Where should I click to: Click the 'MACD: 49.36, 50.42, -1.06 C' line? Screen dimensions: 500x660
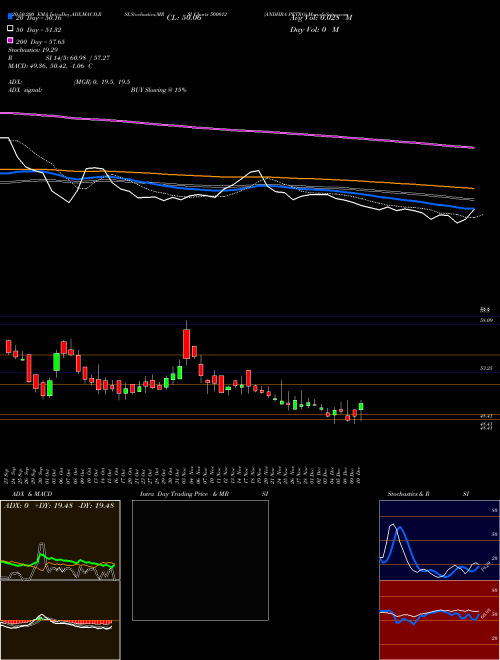point(51,66)
